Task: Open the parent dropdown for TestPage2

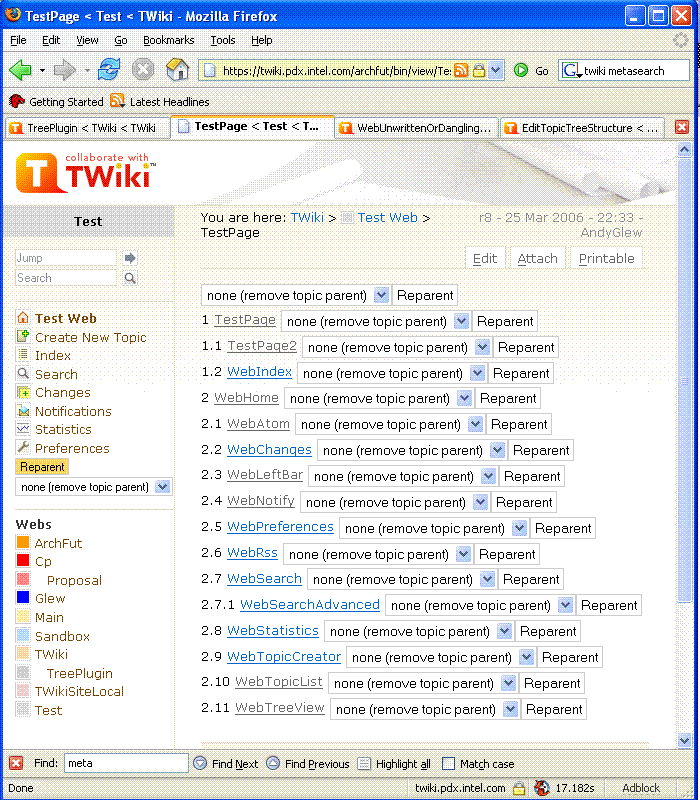Action: pyautogui.click(x=482, y=347)
